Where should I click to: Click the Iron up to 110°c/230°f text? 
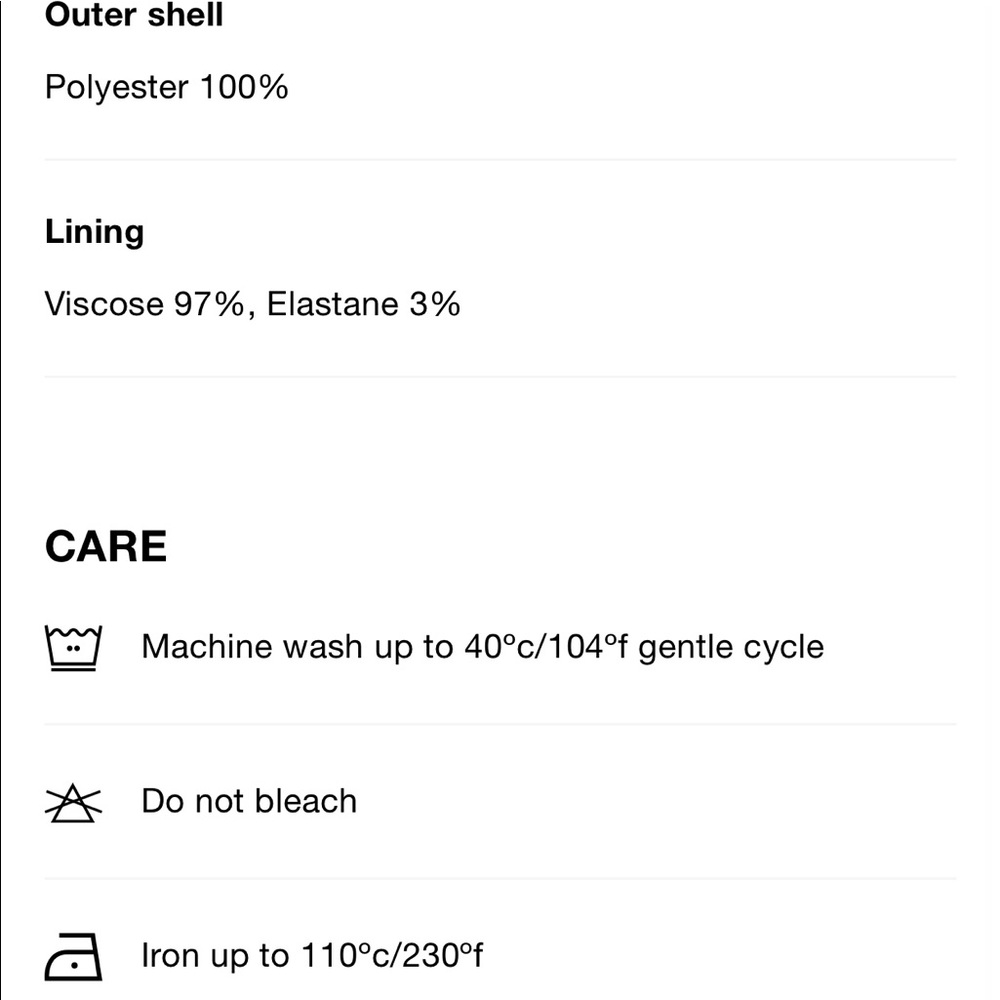[x=312, y=955]
